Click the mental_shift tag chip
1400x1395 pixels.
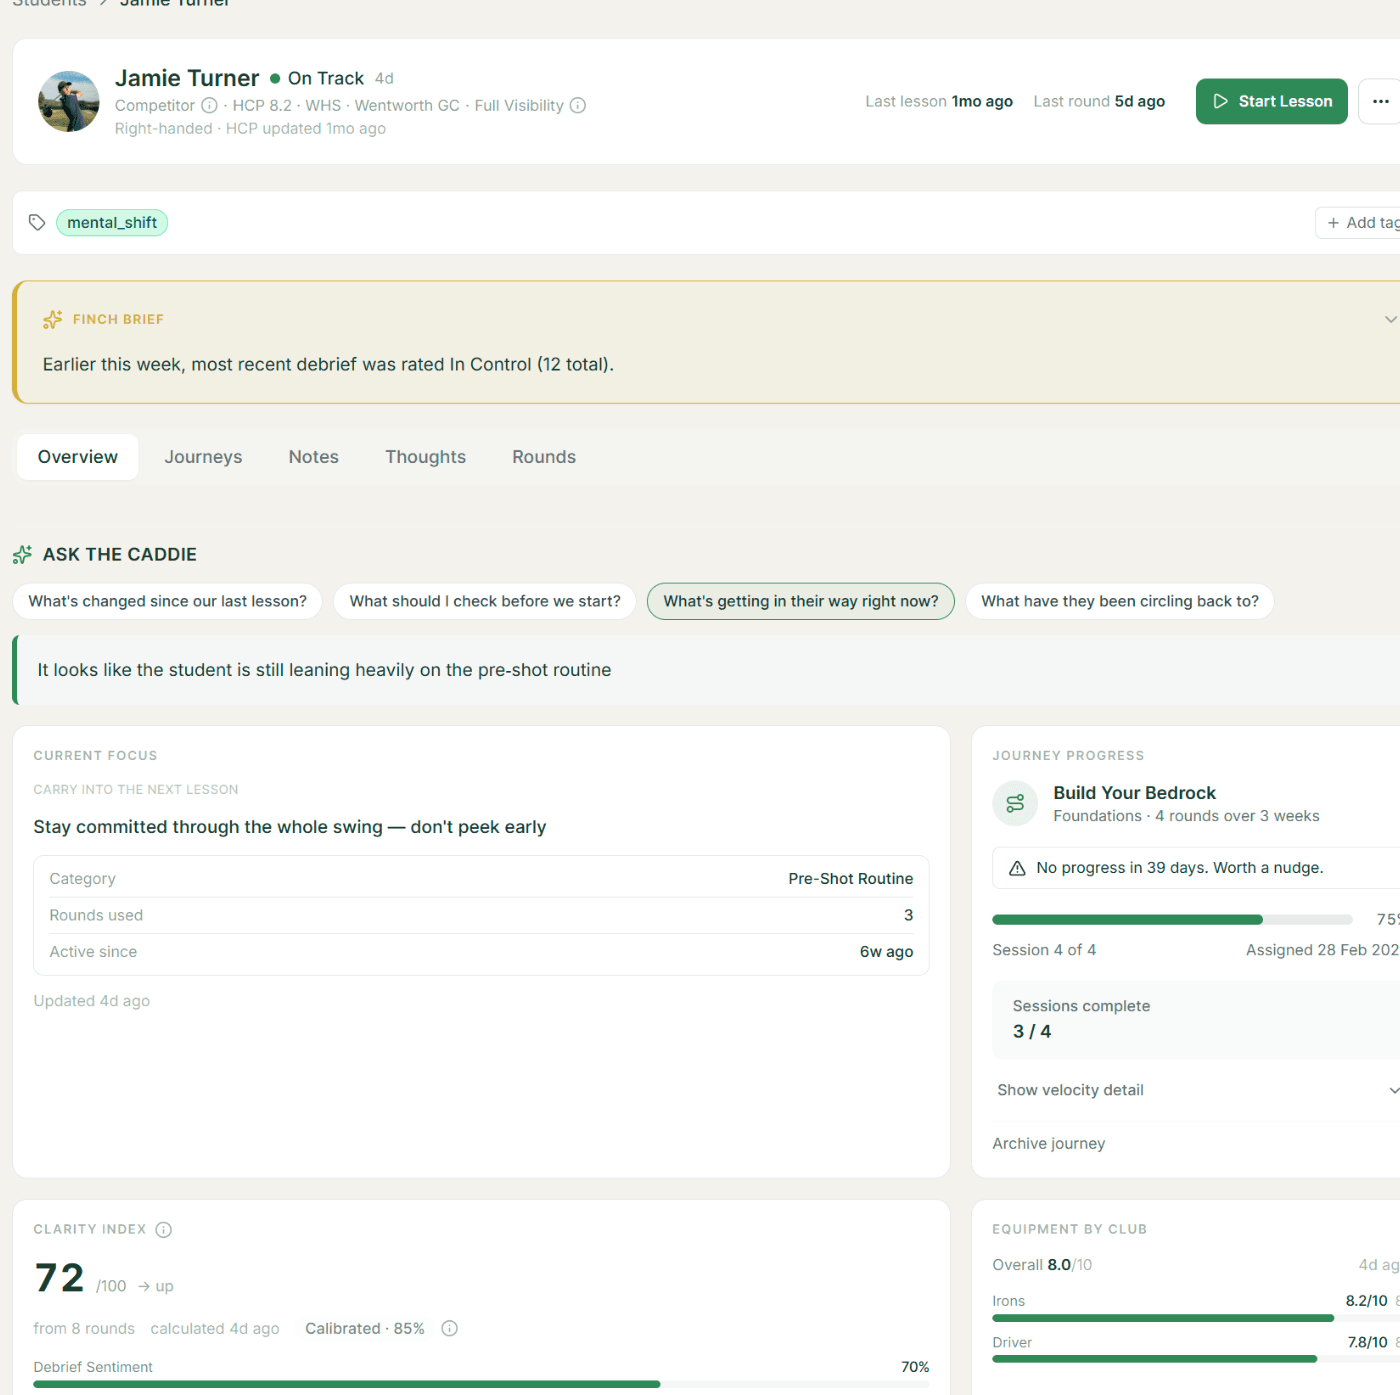pyautogui.click(x=112, y=223)
